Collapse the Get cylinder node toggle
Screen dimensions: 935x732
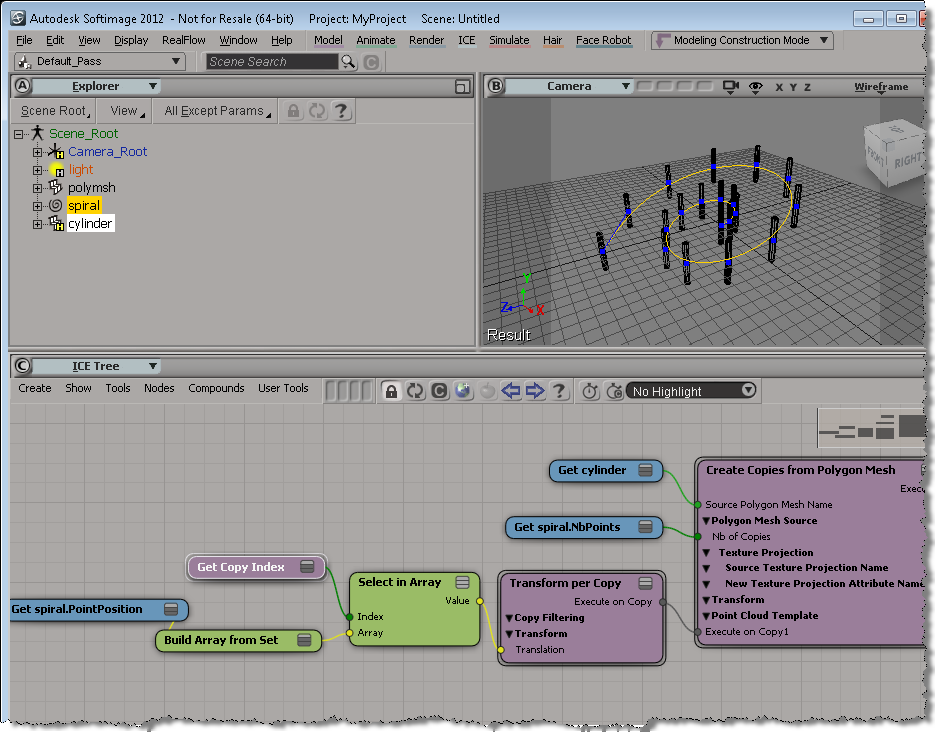click(x=646, y=470)
